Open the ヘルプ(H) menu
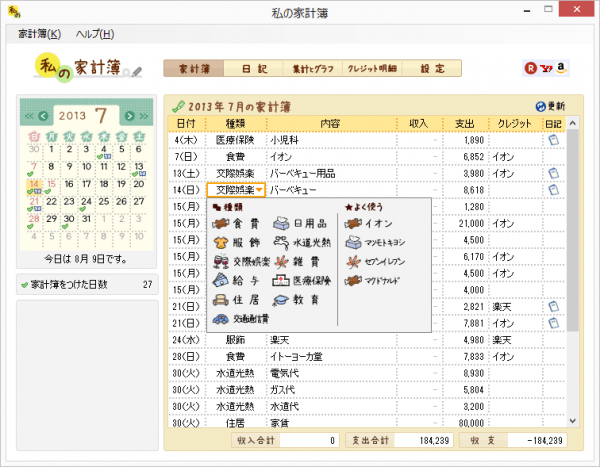Screen dimensions: 600x467 pos(95,34)
